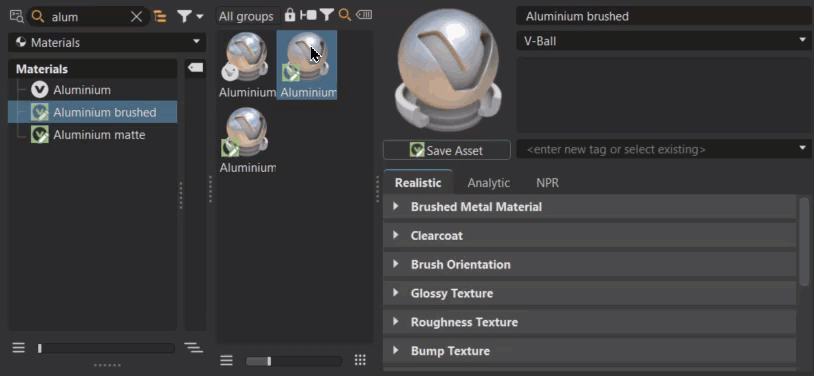The image size is (814, 376).
Task: Switch to the NPR tab
Action: click(x=547, y=182)
